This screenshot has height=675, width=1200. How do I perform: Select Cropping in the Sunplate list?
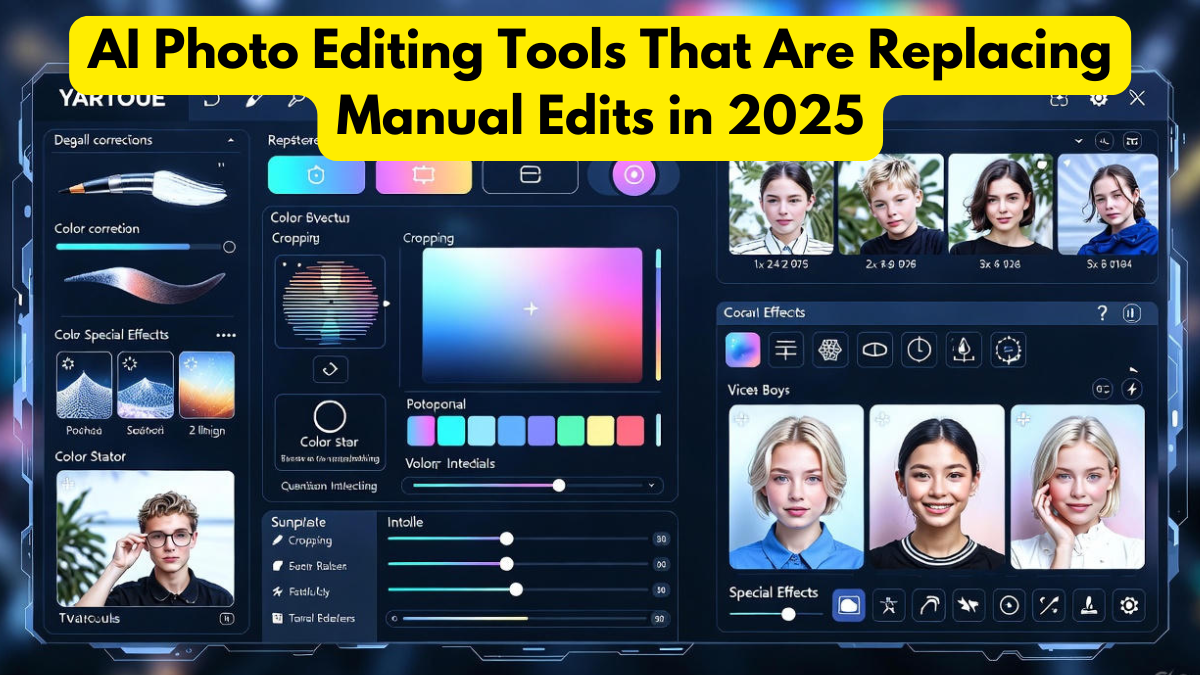310,540
